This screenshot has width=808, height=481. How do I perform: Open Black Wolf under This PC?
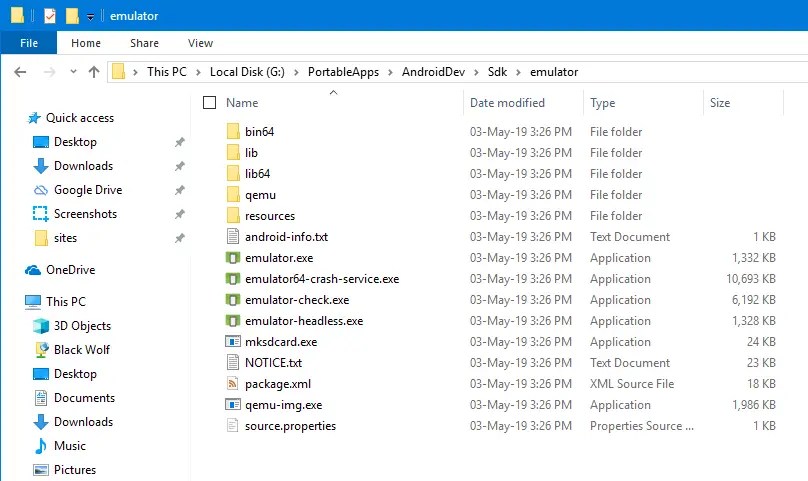click(x=72, y=350)
